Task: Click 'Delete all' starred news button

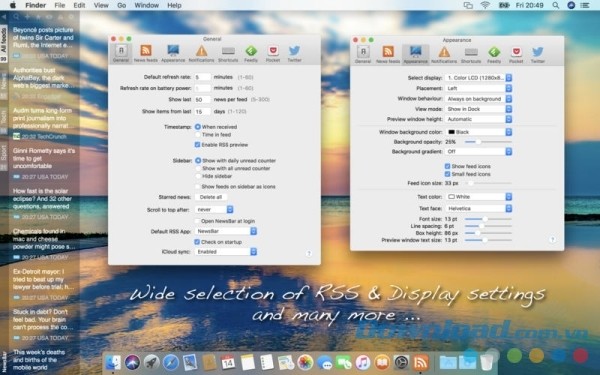Action: 211,197
